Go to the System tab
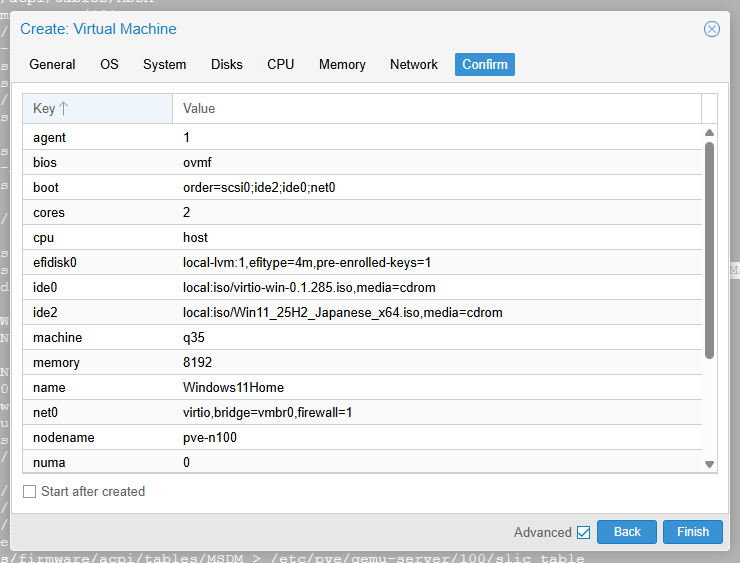This screenshot has height=563, width=740. [x=164, y=64]
